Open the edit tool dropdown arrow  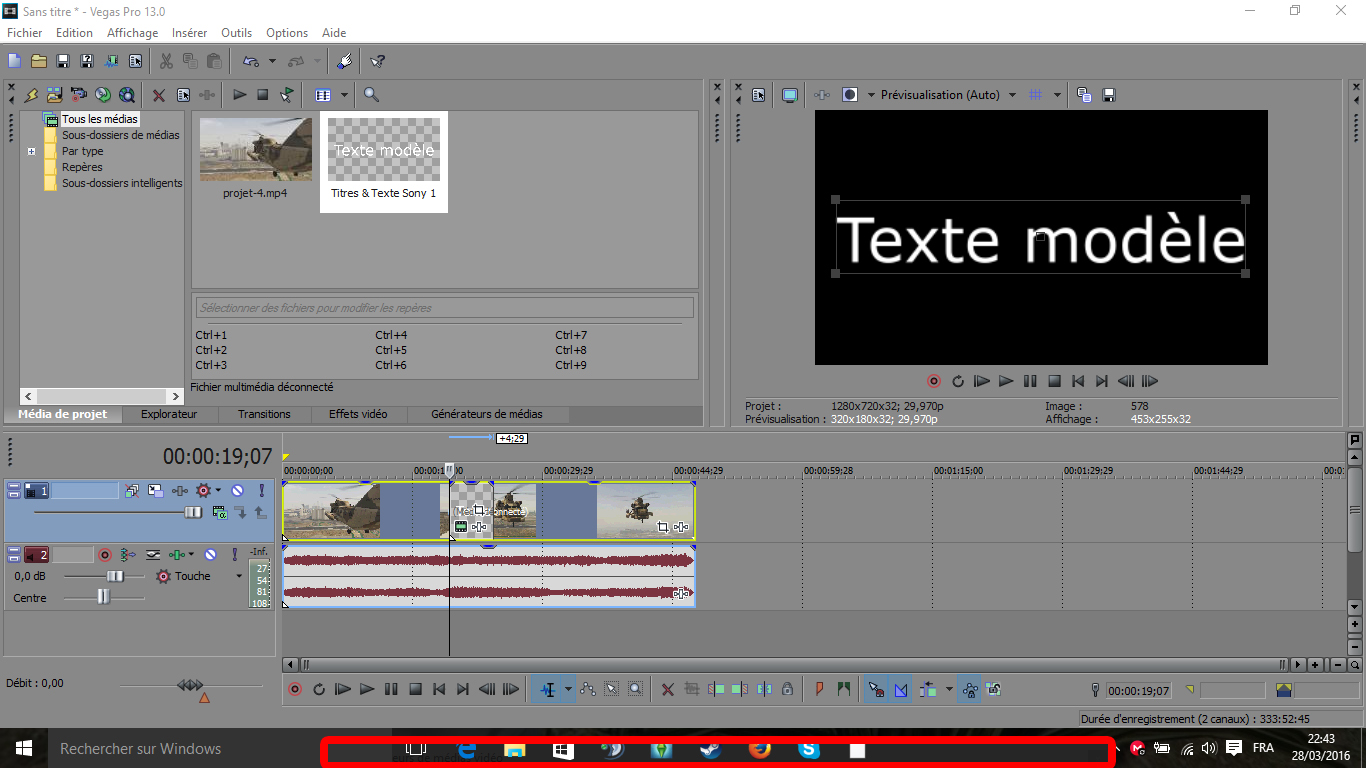click(568, 689)
